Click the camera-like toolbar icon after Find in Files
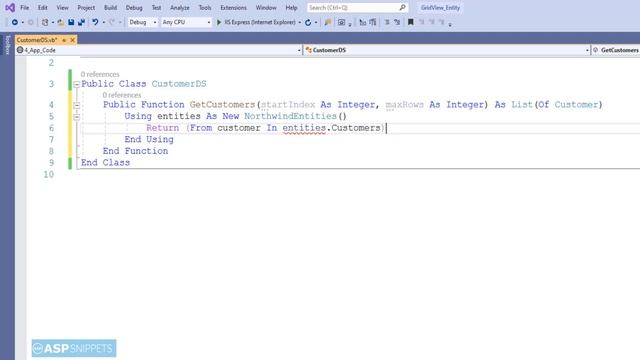 pos(342,22)
